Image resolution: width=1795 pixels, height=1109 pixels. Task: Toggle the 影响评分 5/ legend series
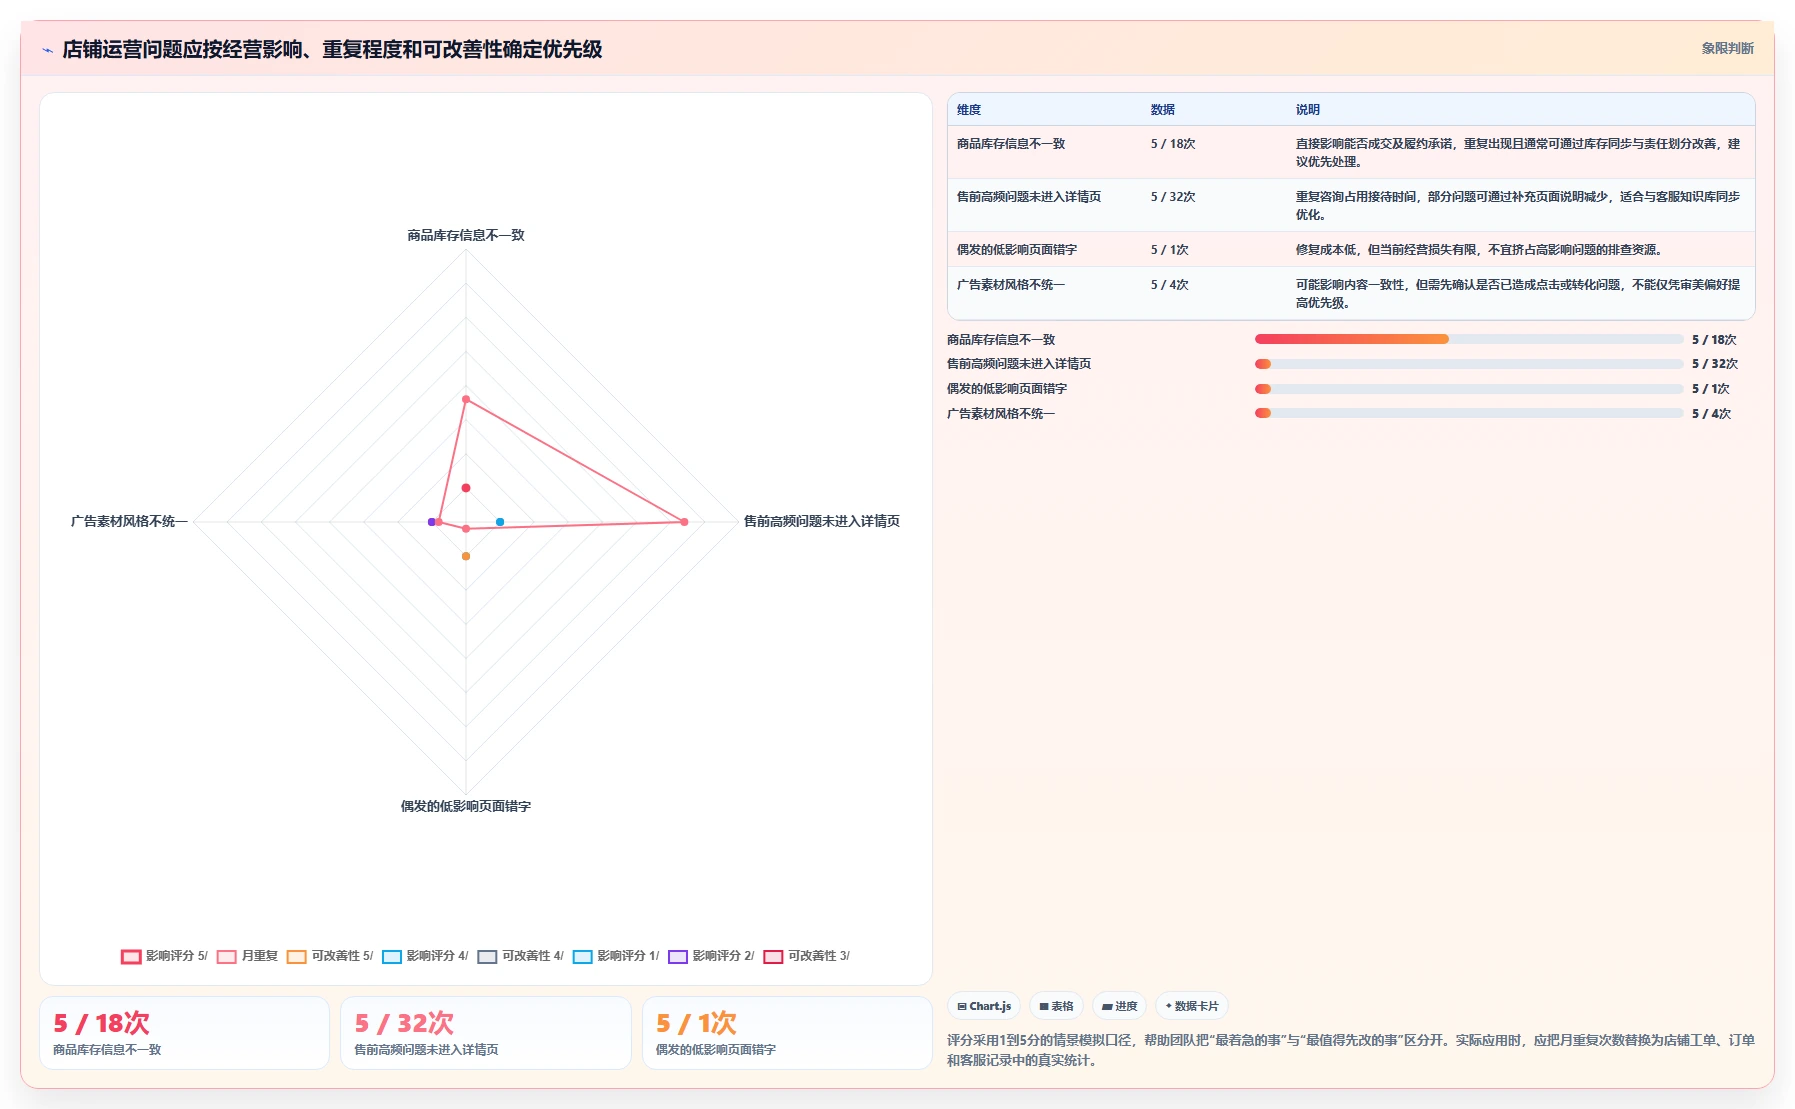coord(165,956)
